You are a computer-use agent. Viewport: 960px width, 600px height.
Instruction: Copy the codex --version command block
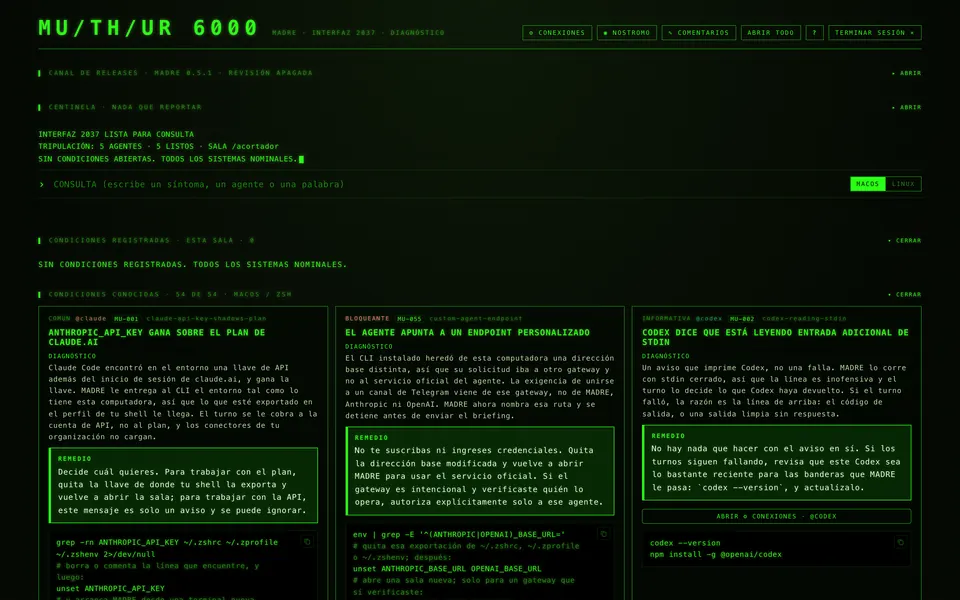tap(901, 542)
